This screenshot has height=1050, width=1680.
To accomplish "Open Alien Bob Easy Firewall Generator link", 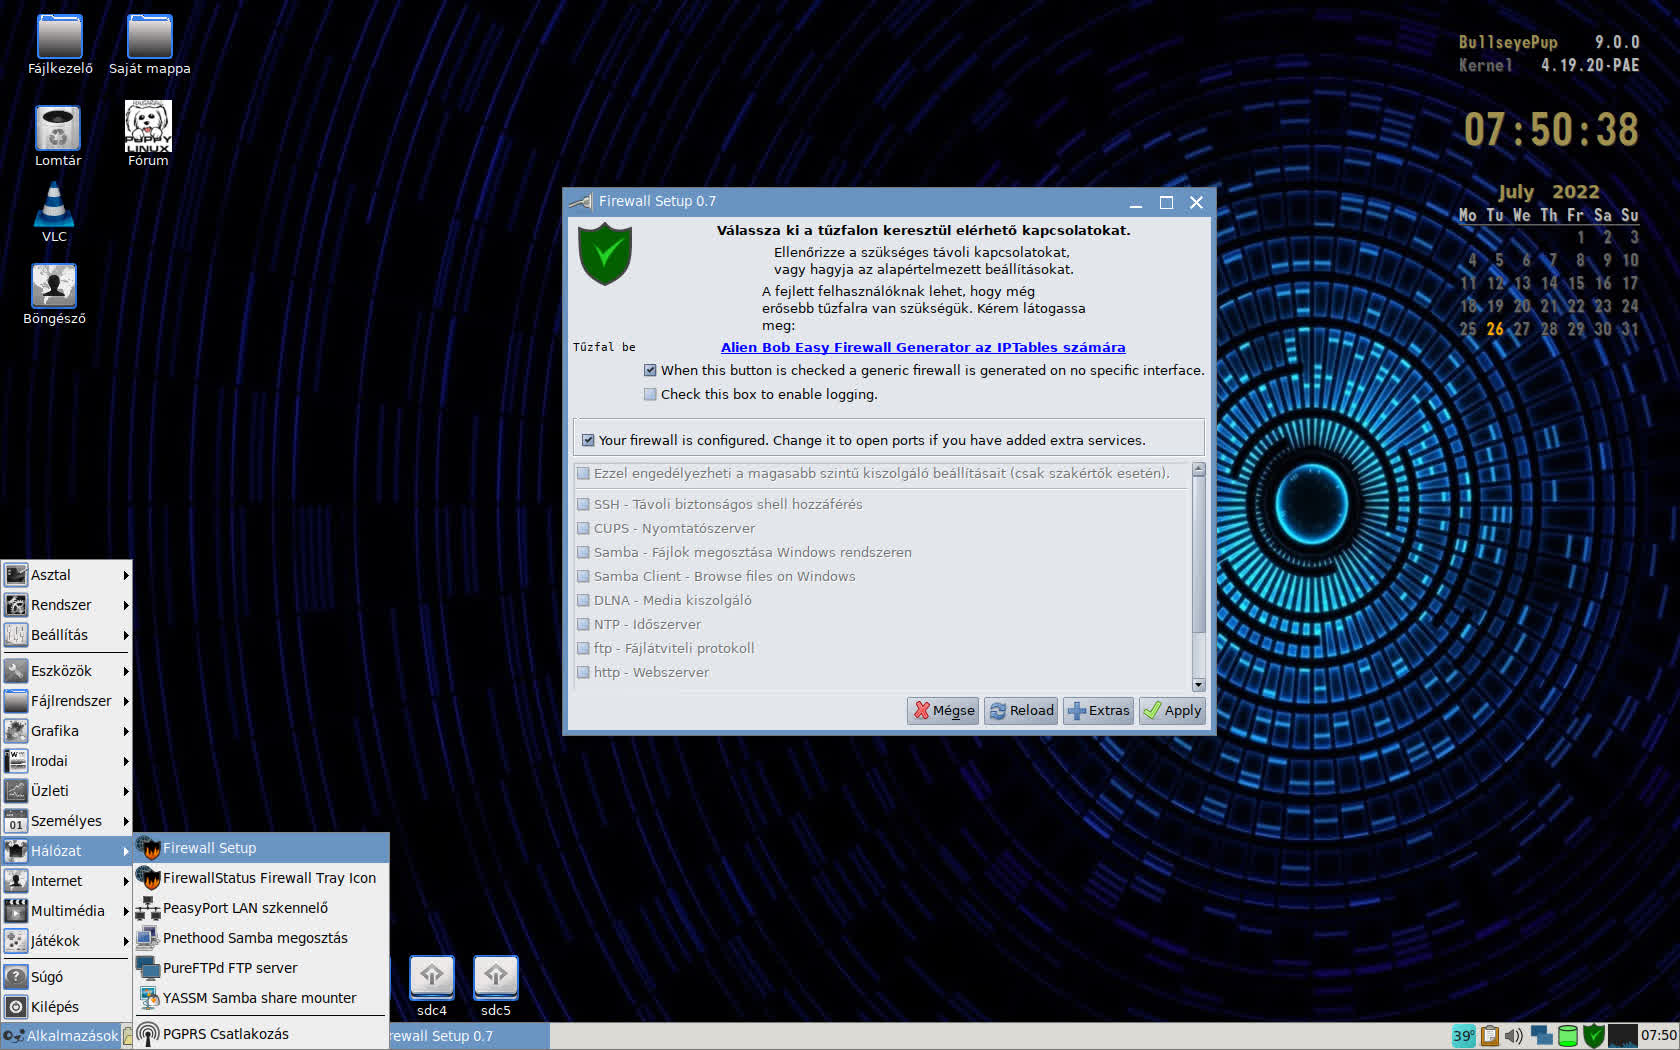I will (x=923, y=347).
